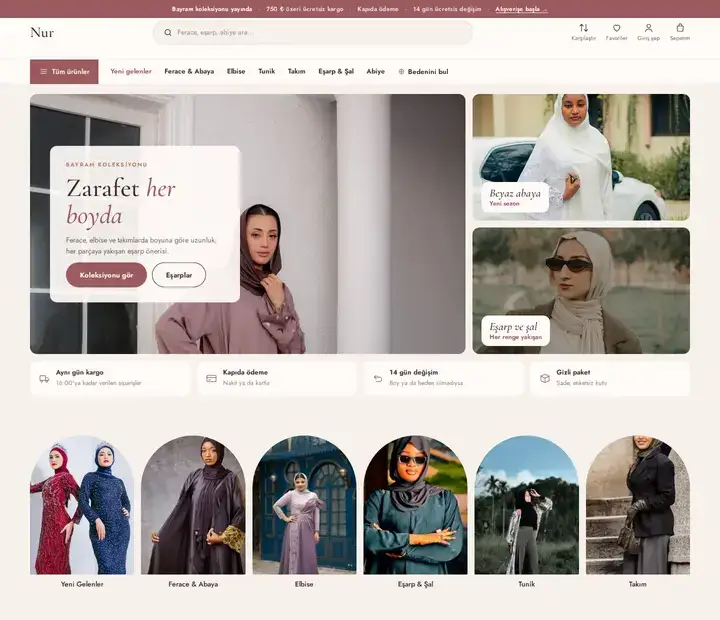This screenshot has height=620, width=720.
Task: Select Elbise in the navigation bar
Action: click(x=236, y=72)
